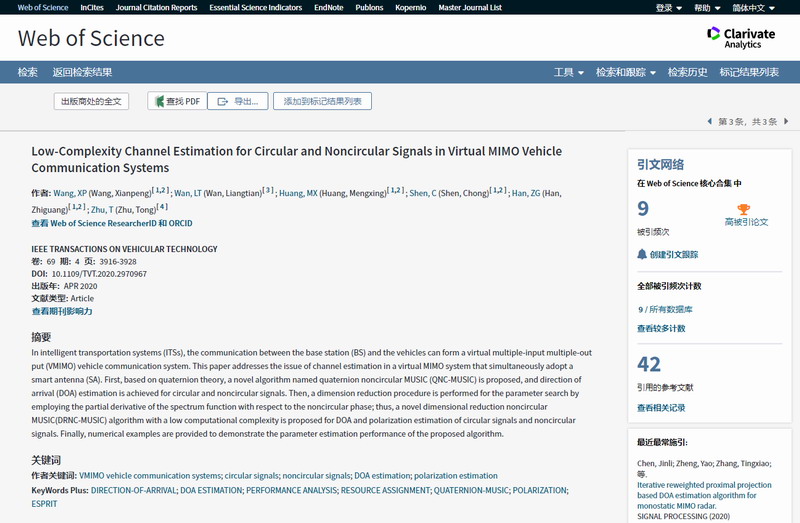This screenshot has width=800, height=523.
Task: Open the 帮助 help dropdown
Action: coord(707,8)
